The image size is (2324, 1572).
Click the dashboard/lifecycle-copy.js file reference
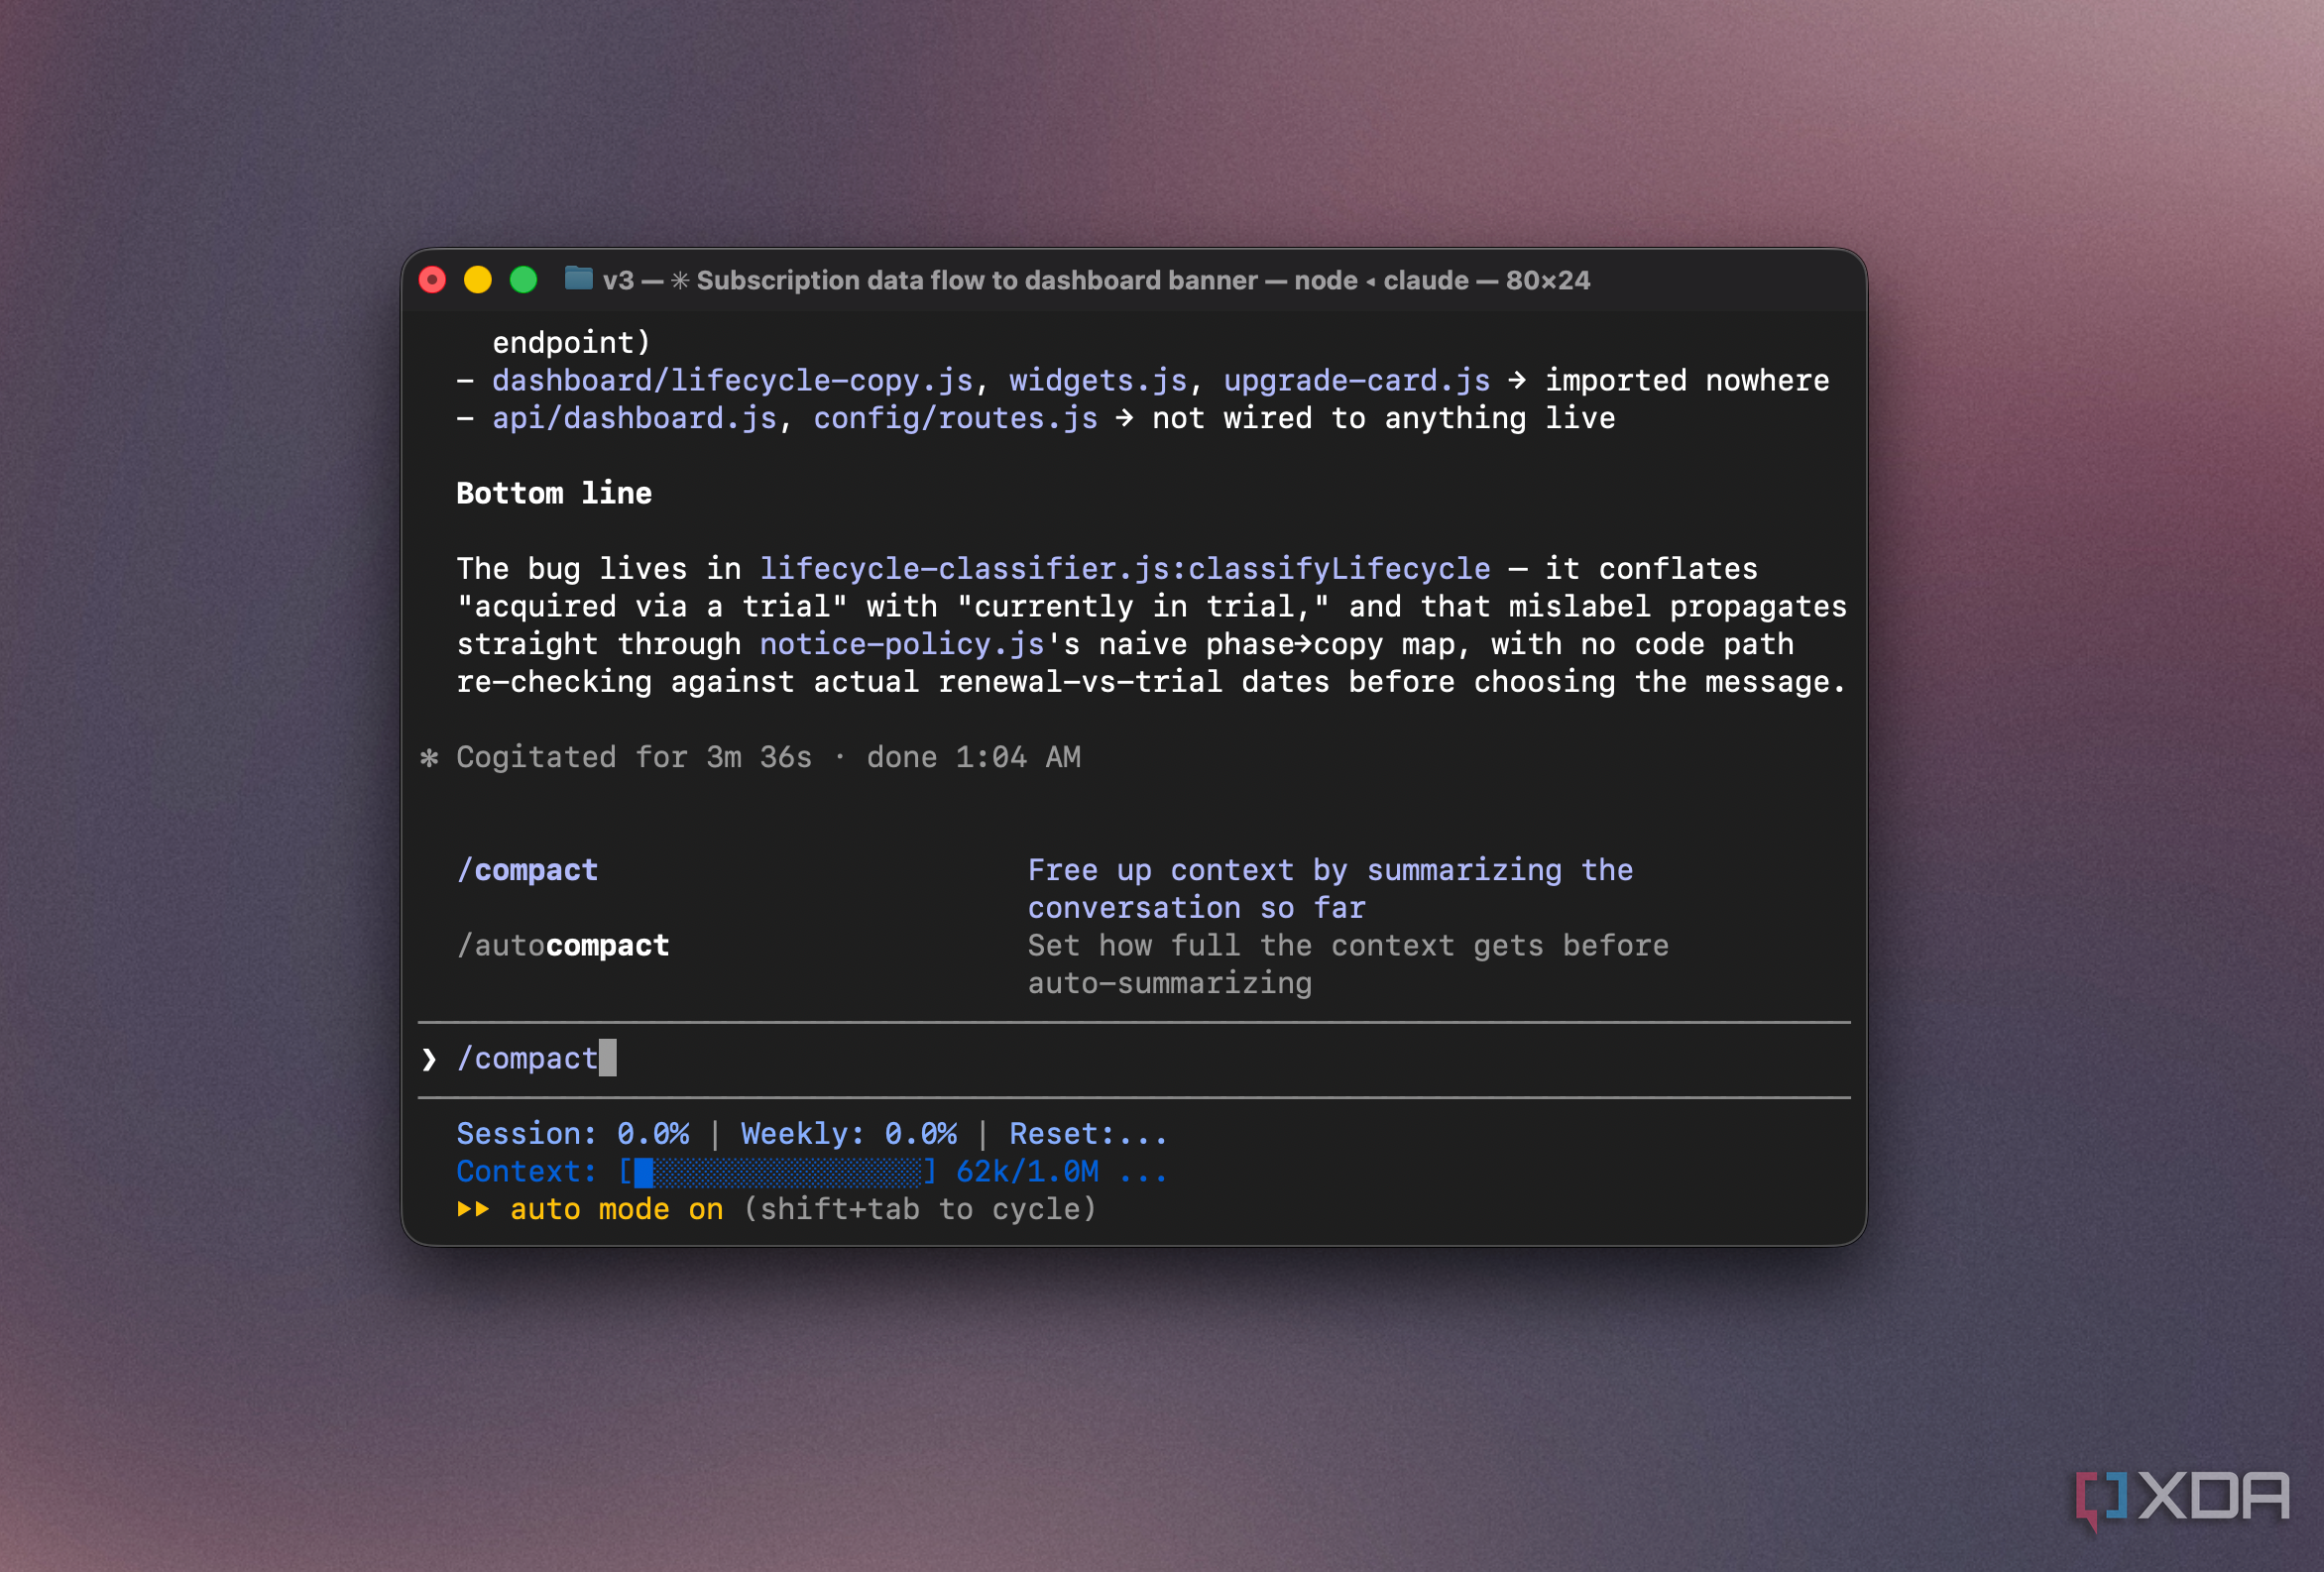coord(733,381)
